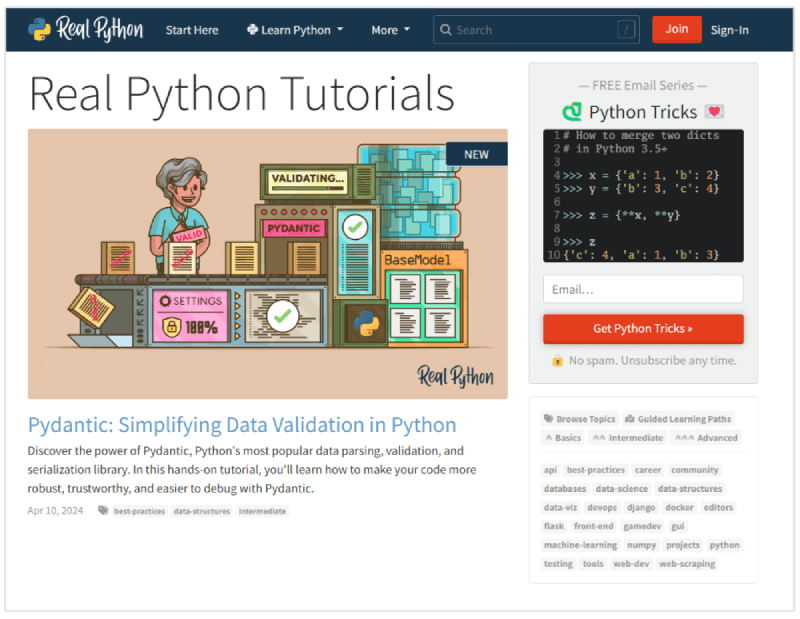Filter by the Intermediate level tag

pos(628,437)
